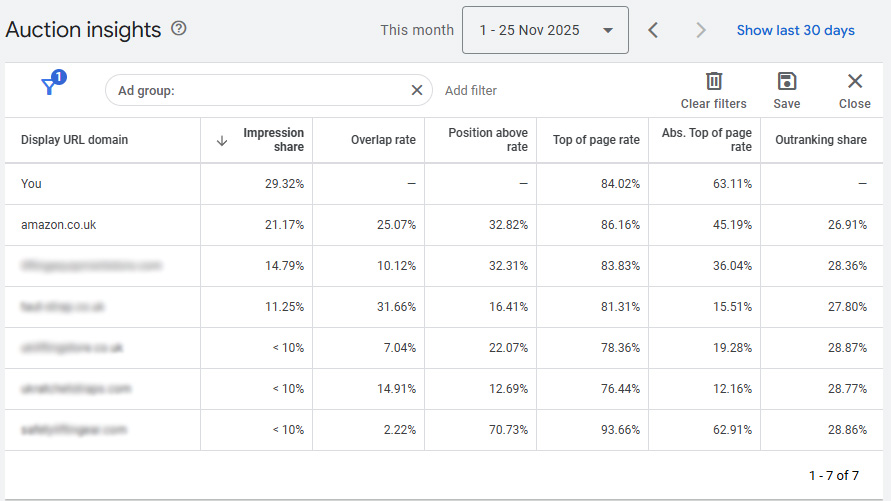Select the amazon.co.uk row

click(x=59, y=225)
